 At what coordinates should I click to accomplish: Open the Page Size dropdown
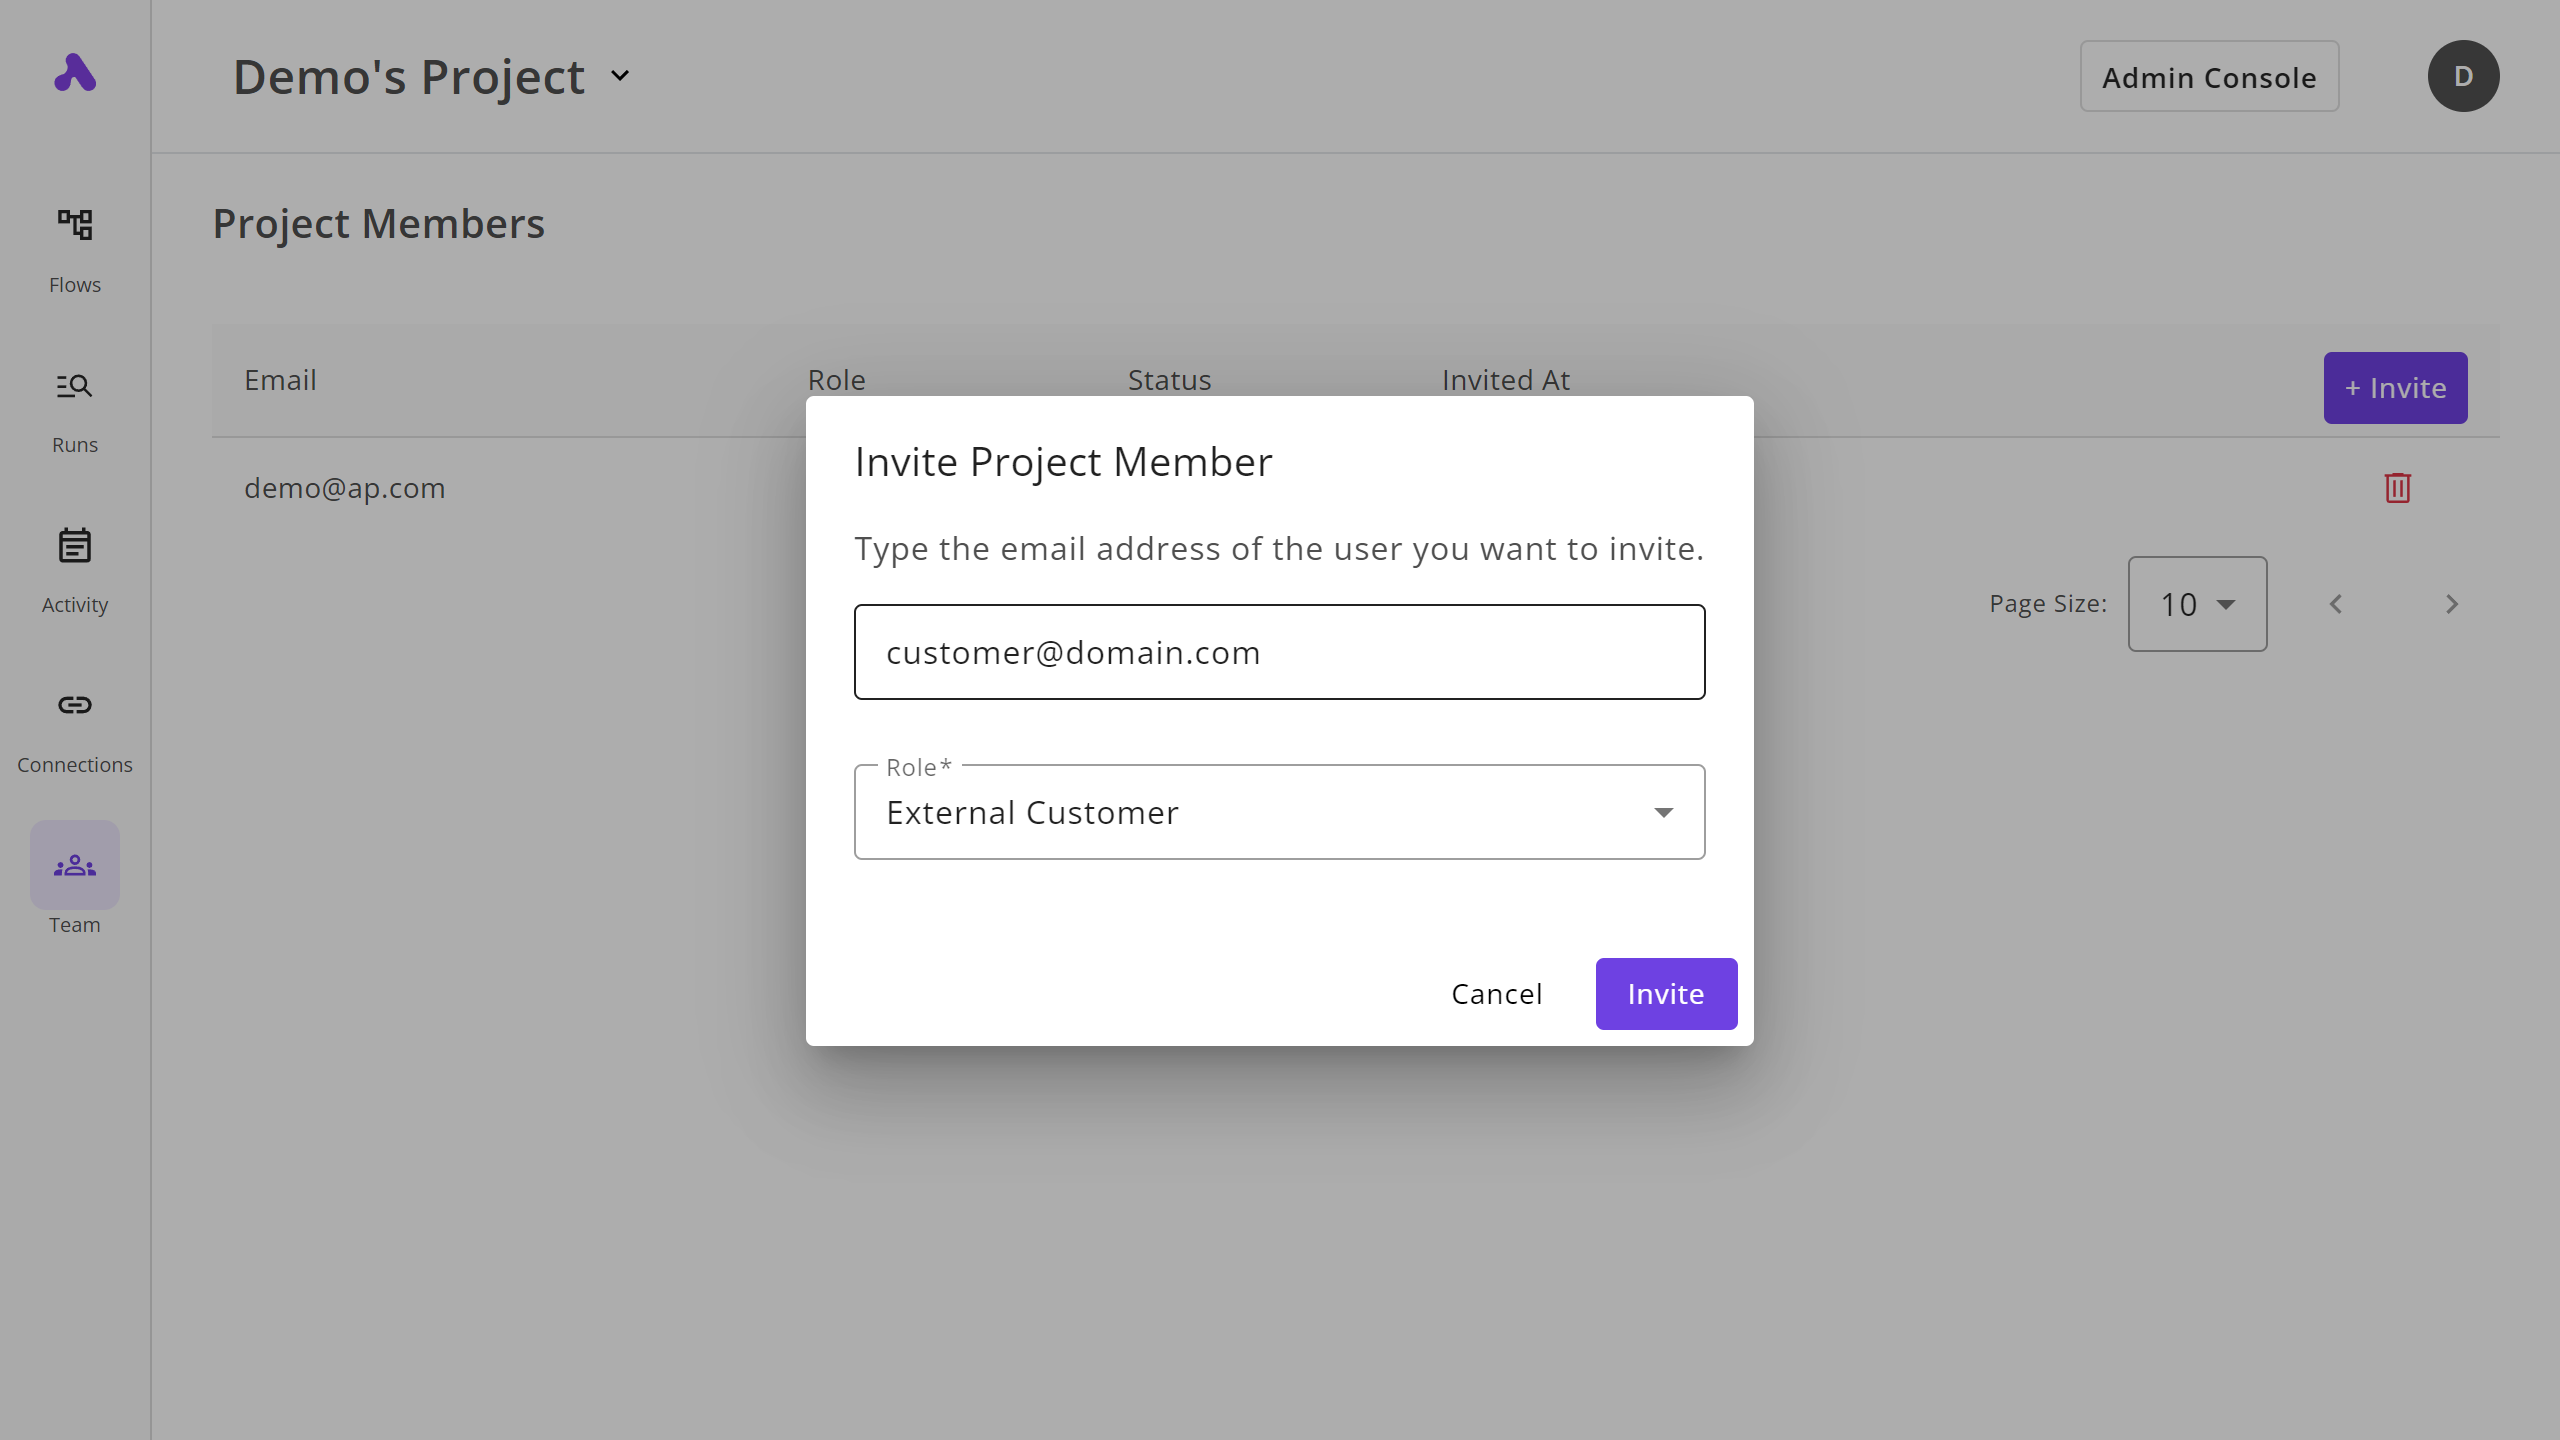[x=2197, y=604]
